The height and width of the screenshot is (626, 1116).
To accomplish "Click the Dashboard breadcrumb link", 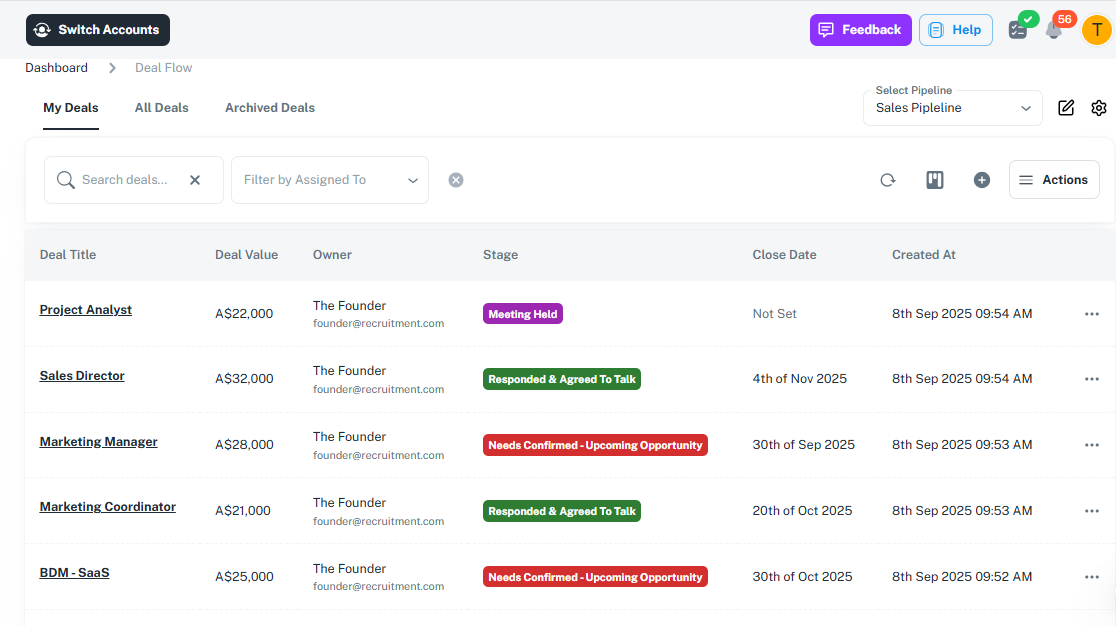I will 56,68.
